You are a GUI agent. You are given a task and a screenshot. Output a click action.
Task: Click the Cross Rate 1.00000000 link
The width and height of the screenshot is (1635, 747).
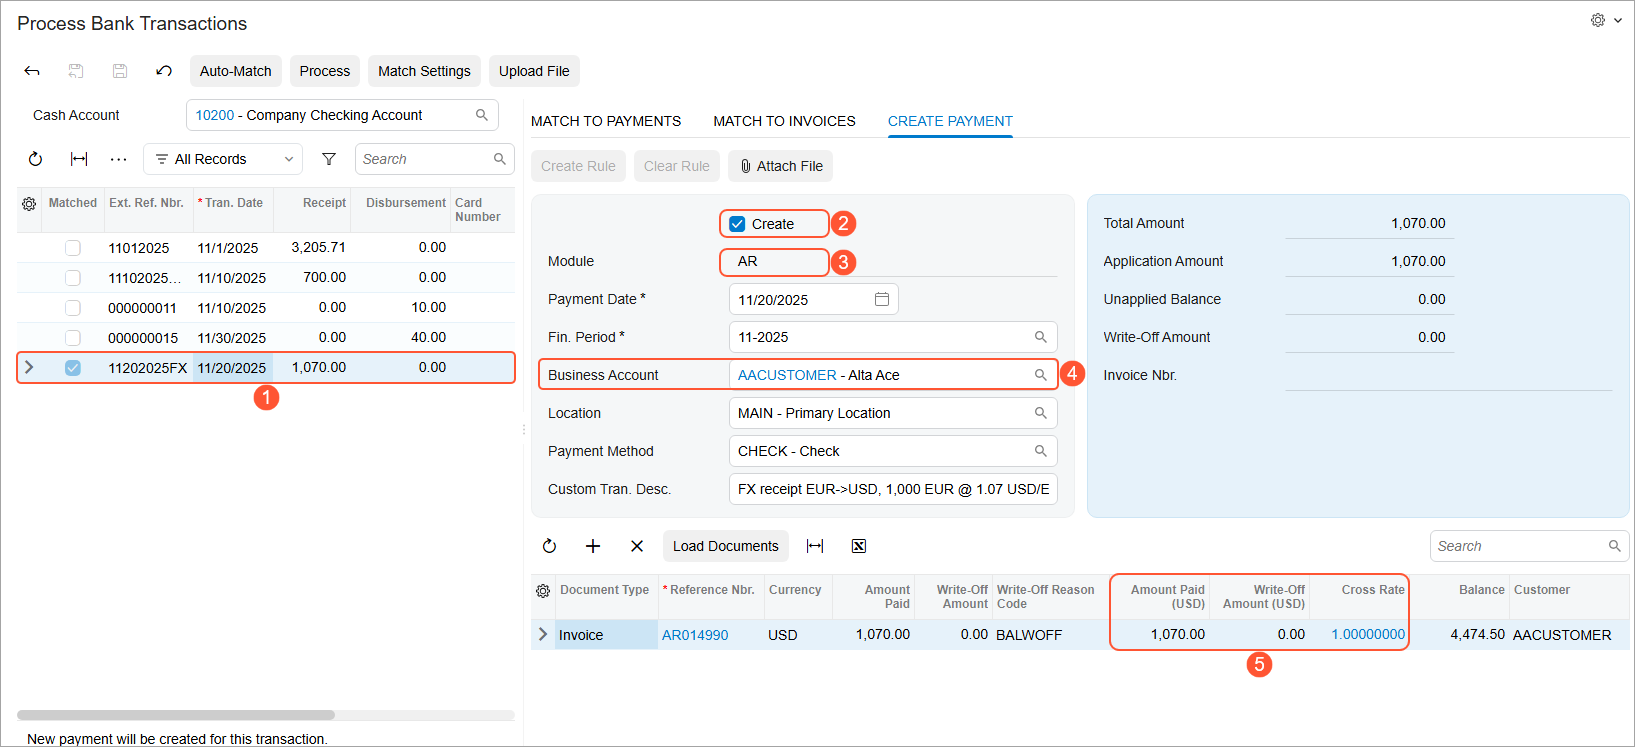tap(1368, 634)
